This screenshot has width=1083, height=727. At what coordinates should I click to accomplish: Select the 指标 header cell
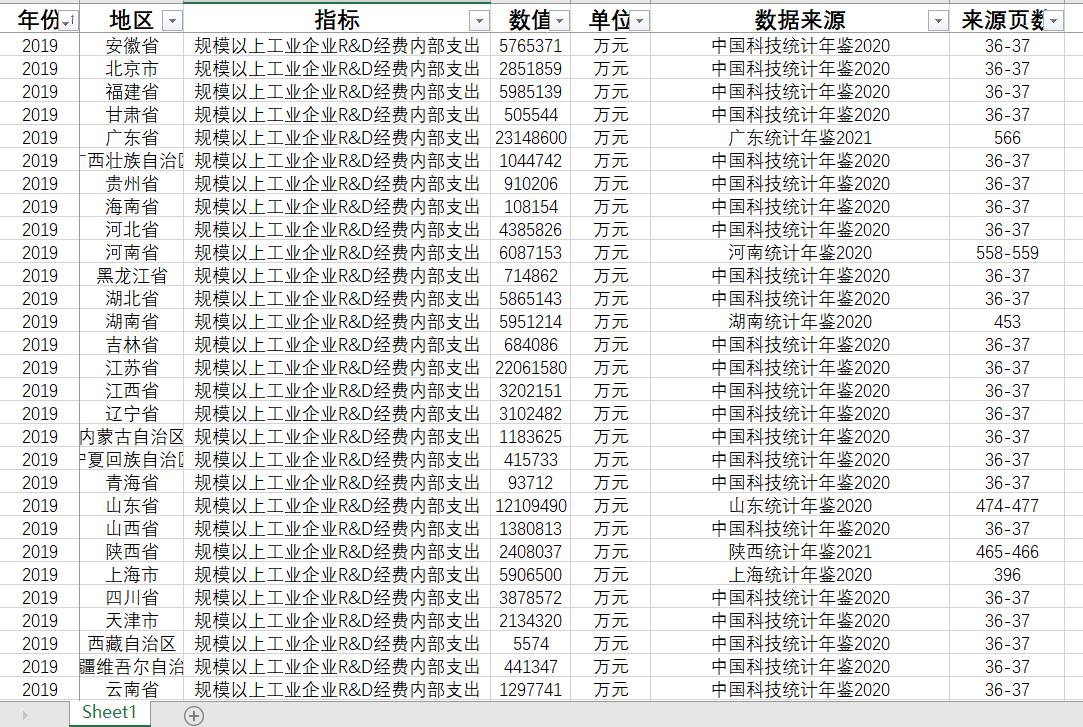337,20
